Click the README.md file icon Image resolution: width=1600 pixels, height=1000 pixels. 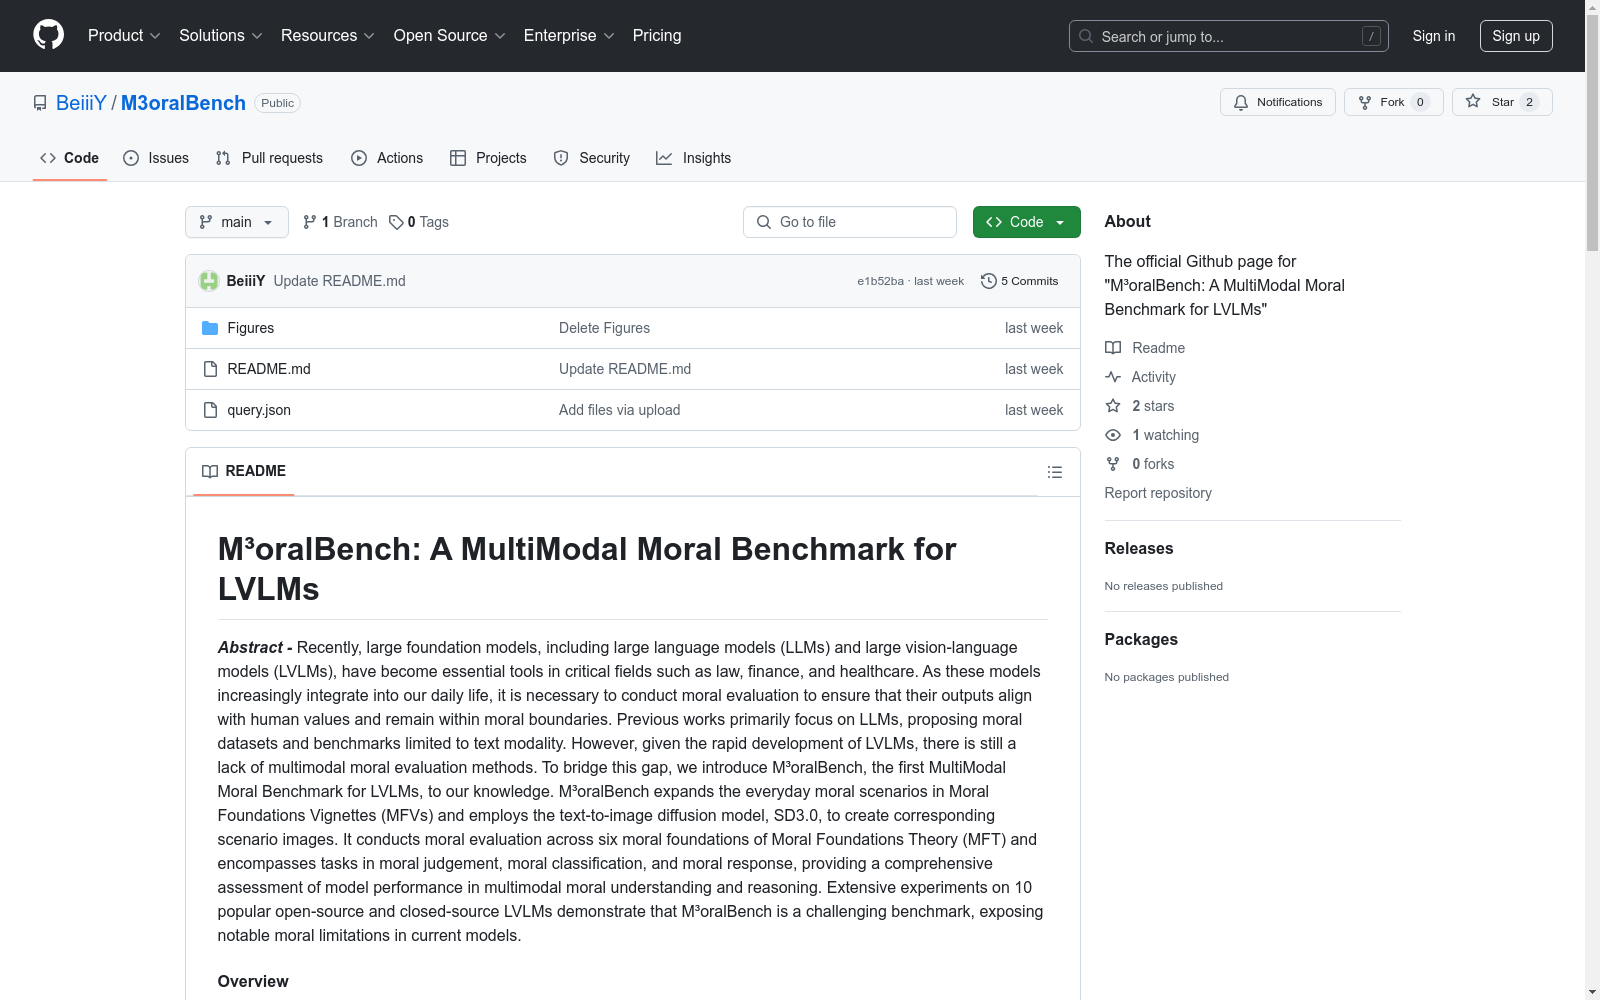point(210,369)
